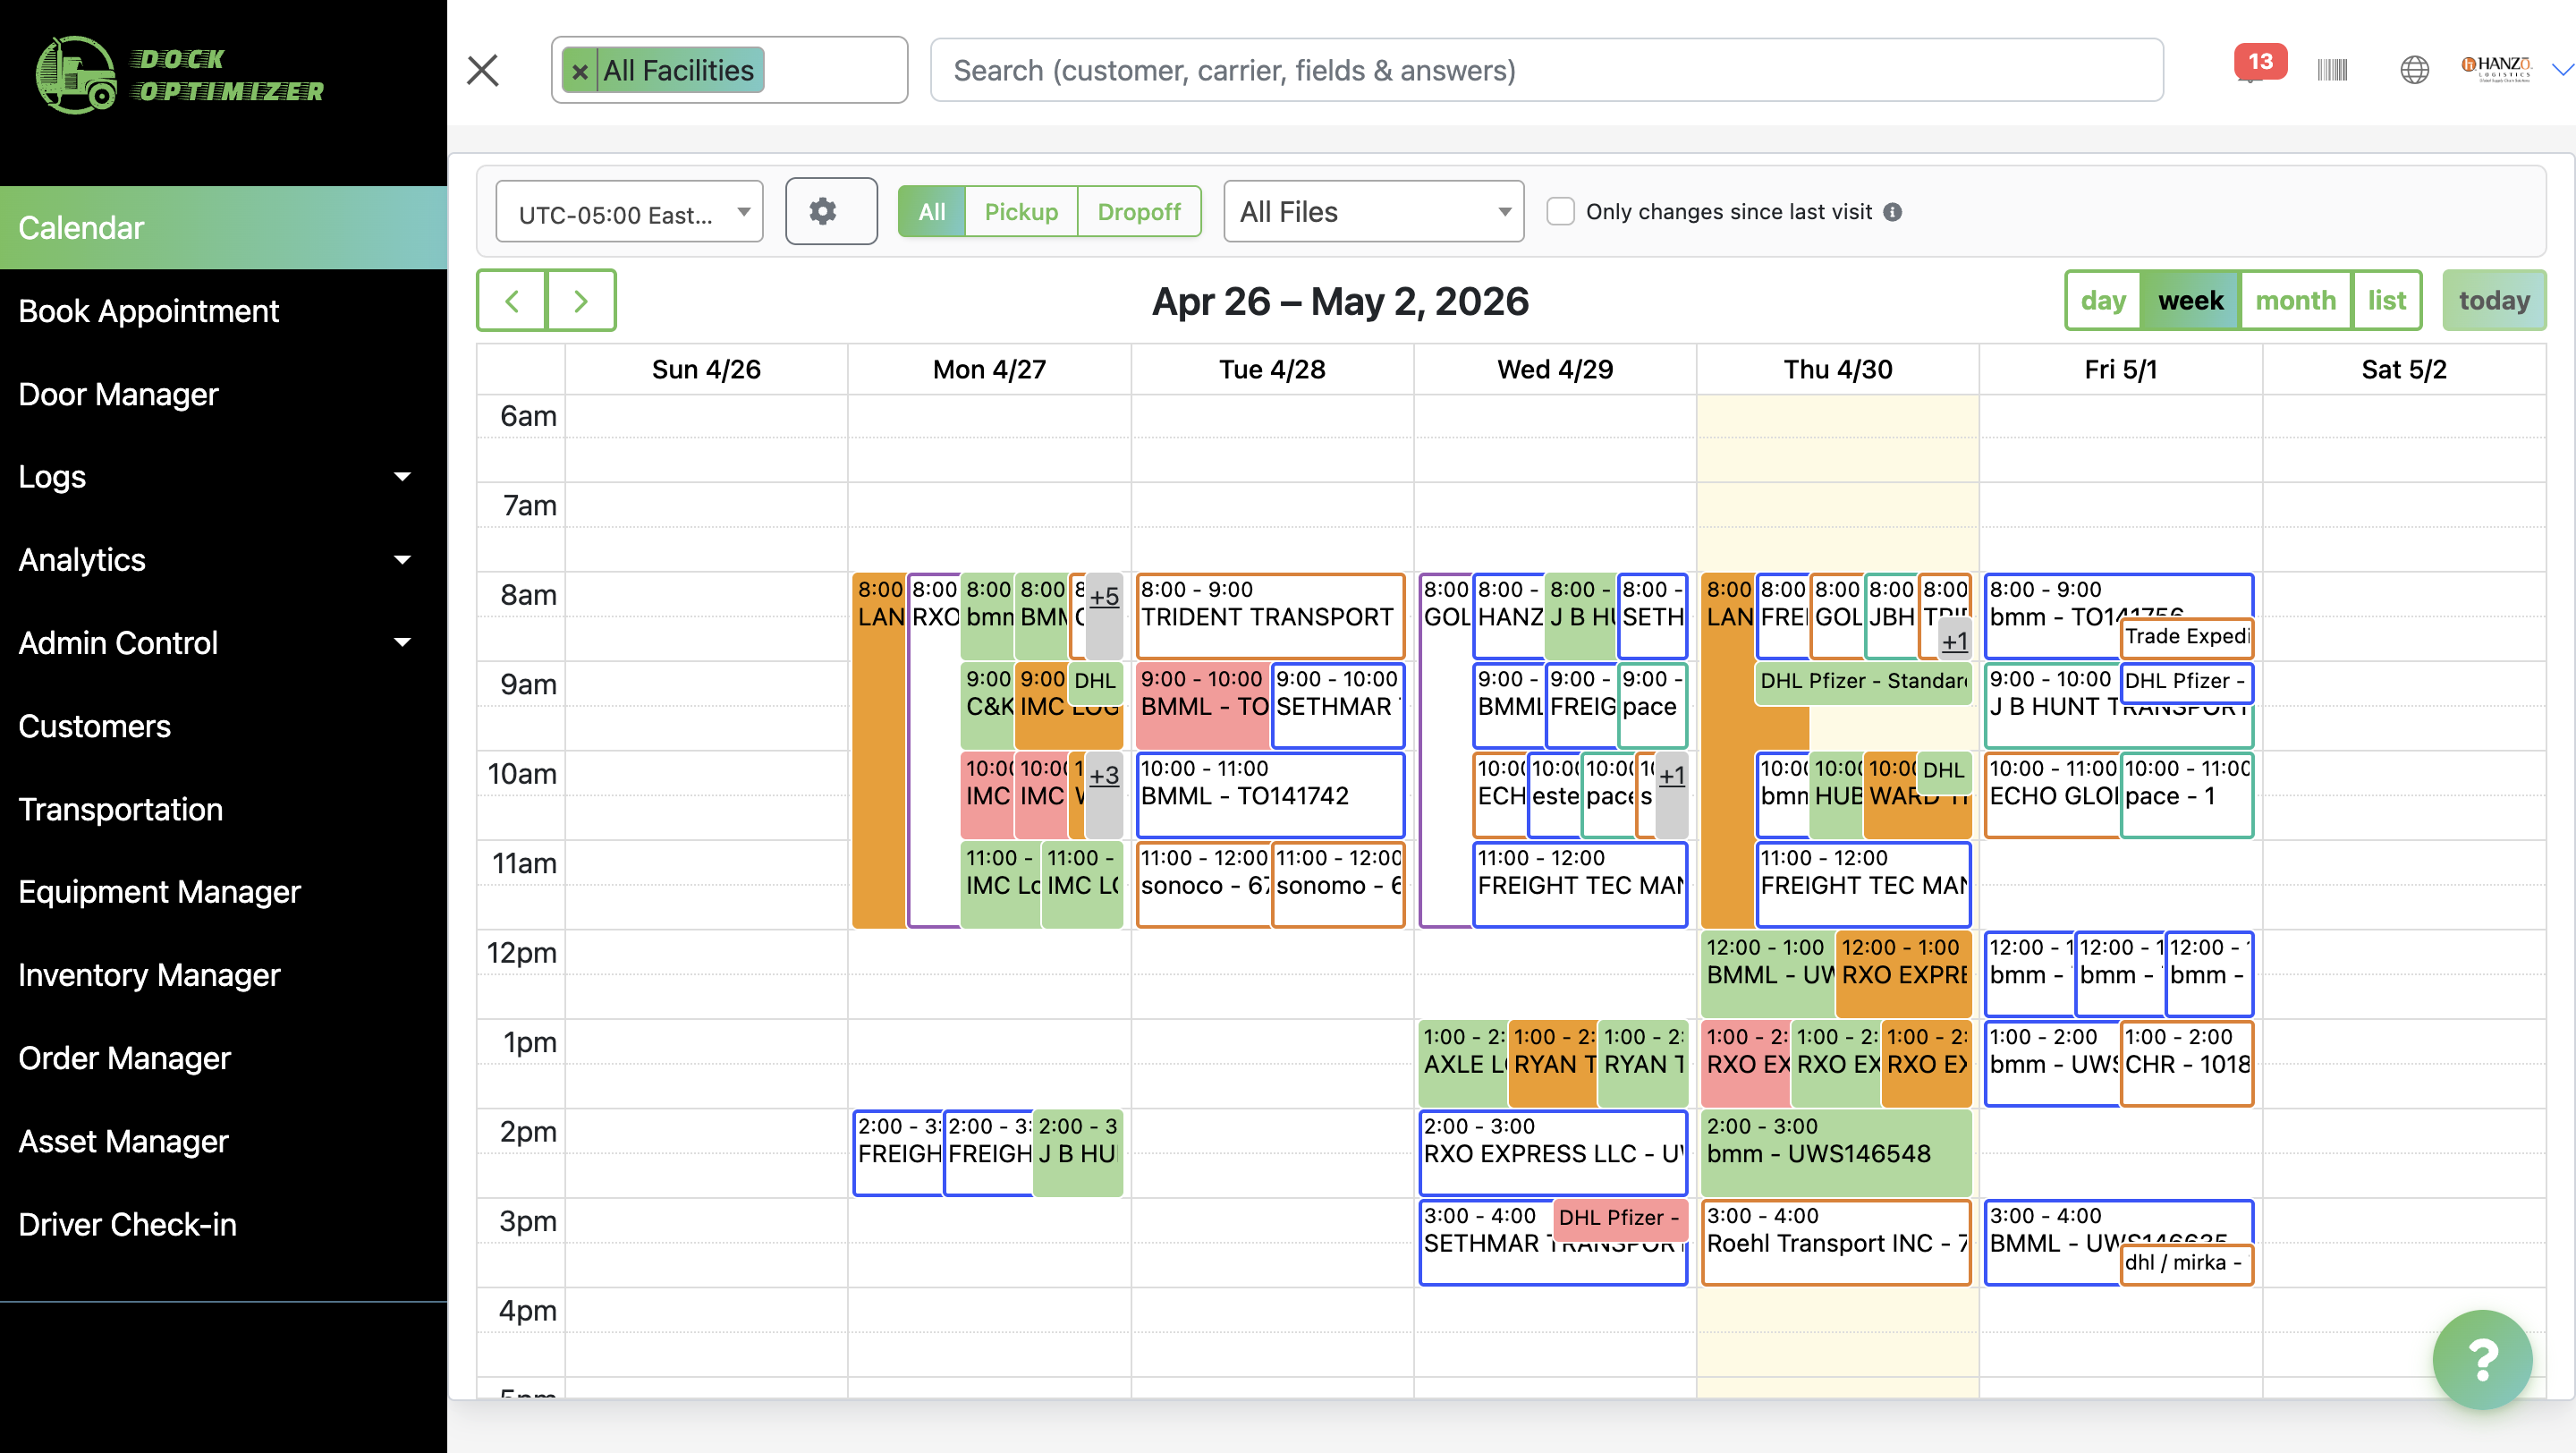Open Friday 10:00 ECHO GLOBAL appointment
The height and width of the screenshot is (1453, 2576).
tap(2052, 794)
